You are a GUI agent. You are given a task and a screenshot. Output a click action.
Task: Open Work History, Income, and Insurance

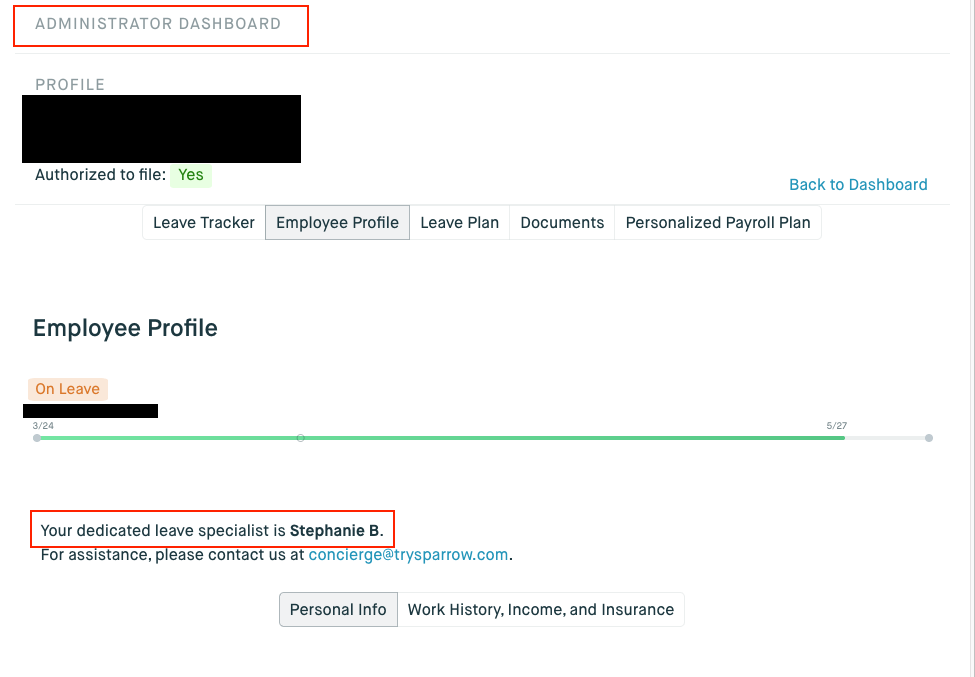point(541,610)
